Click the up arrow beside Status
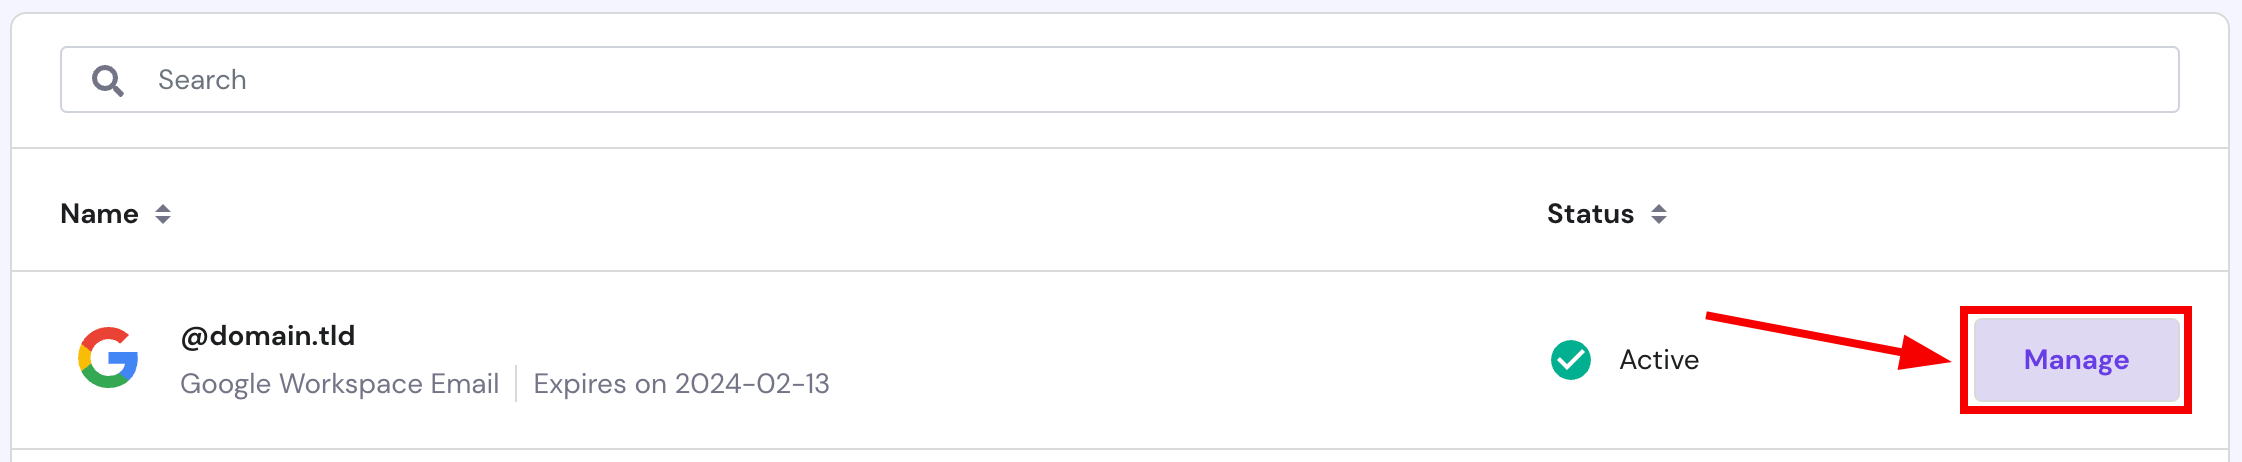Image resolution: width=2242 pixels, height=462 pixels. [x=1659, y=207]
